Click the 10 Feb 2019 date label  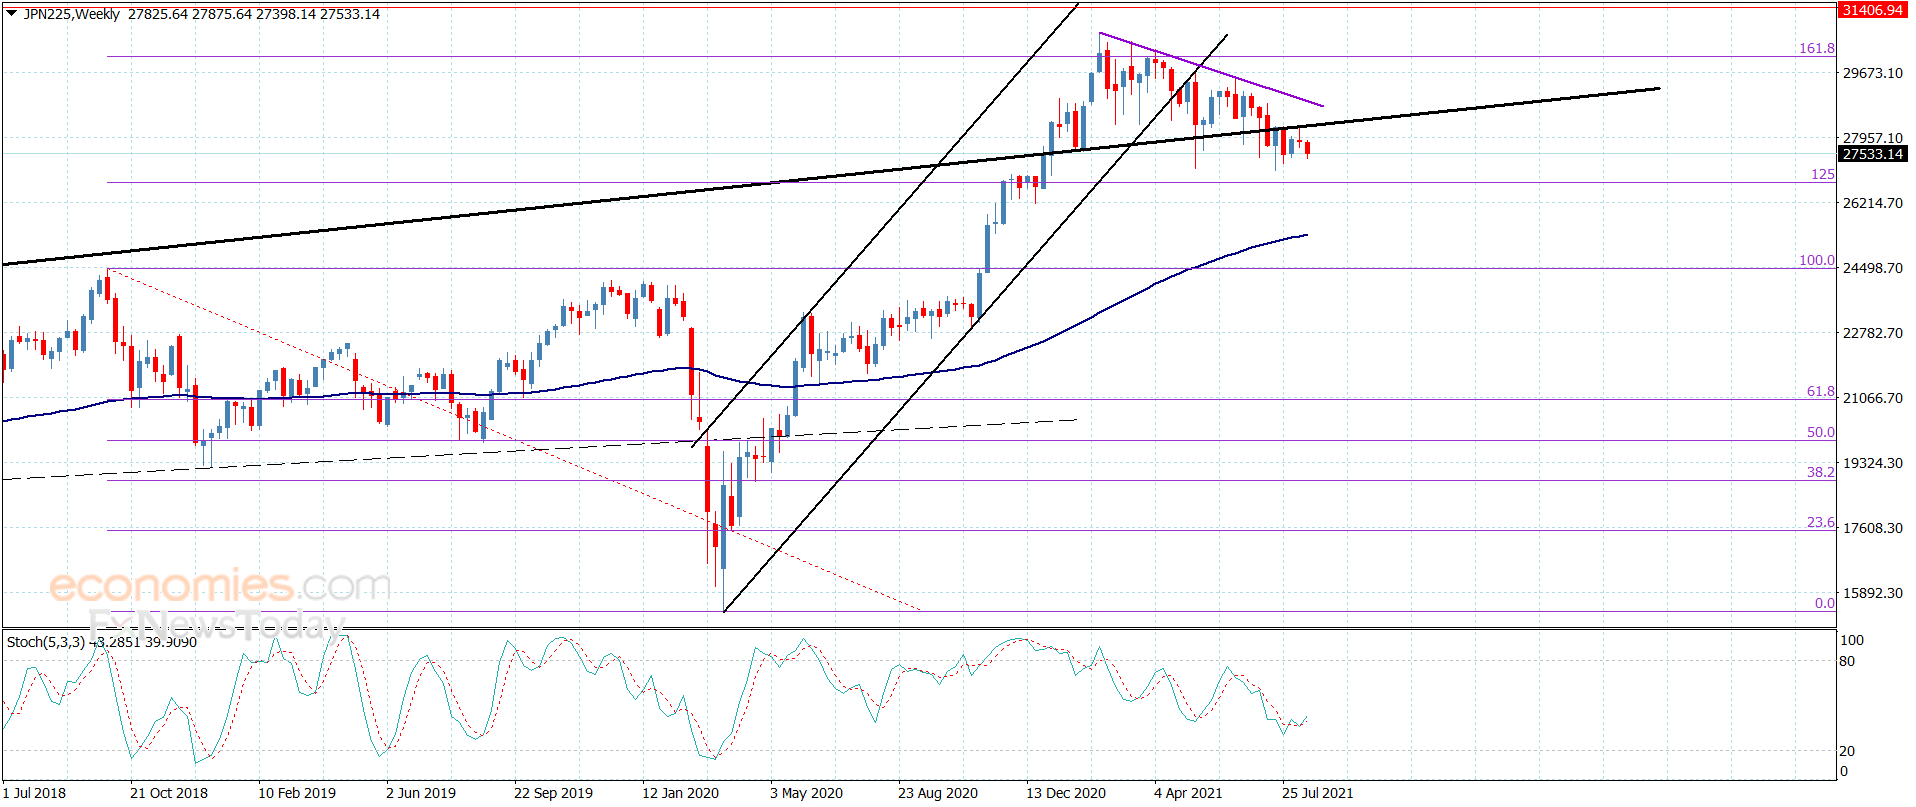[x=297, y=793]
